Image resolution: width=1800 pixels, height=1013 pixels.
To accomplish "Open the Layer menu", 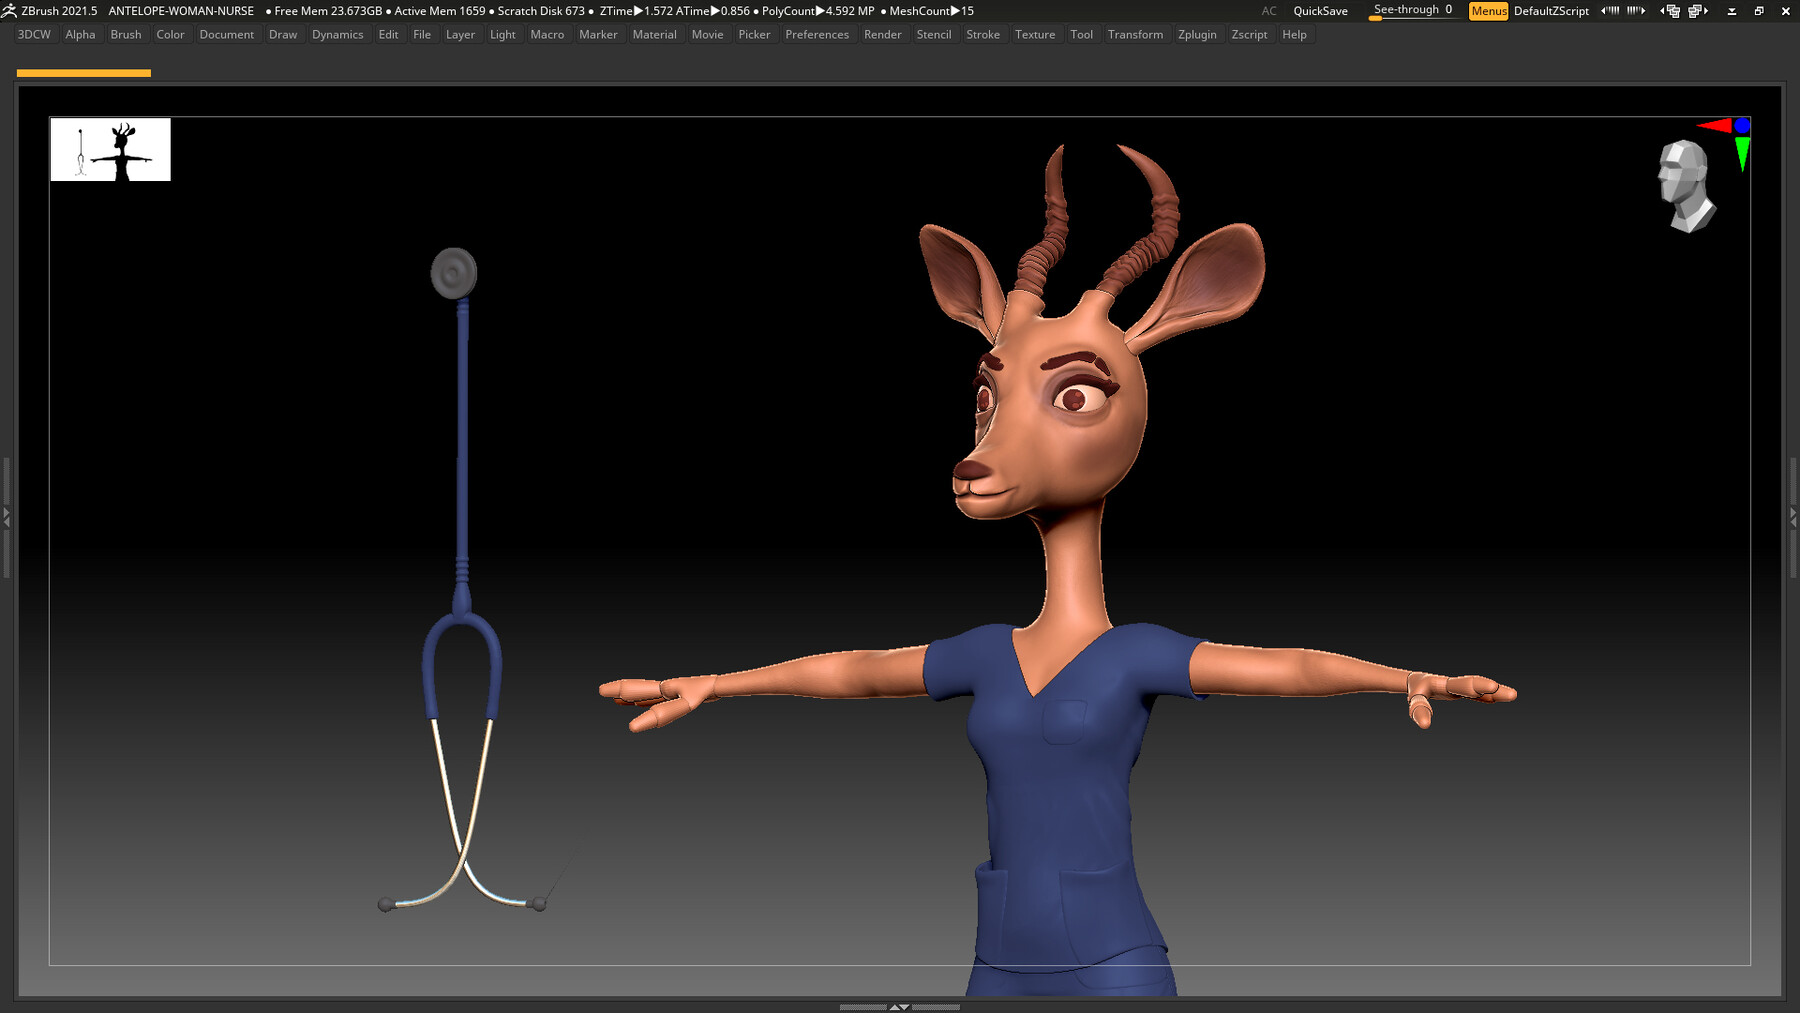I will click(x=460, y=34).
